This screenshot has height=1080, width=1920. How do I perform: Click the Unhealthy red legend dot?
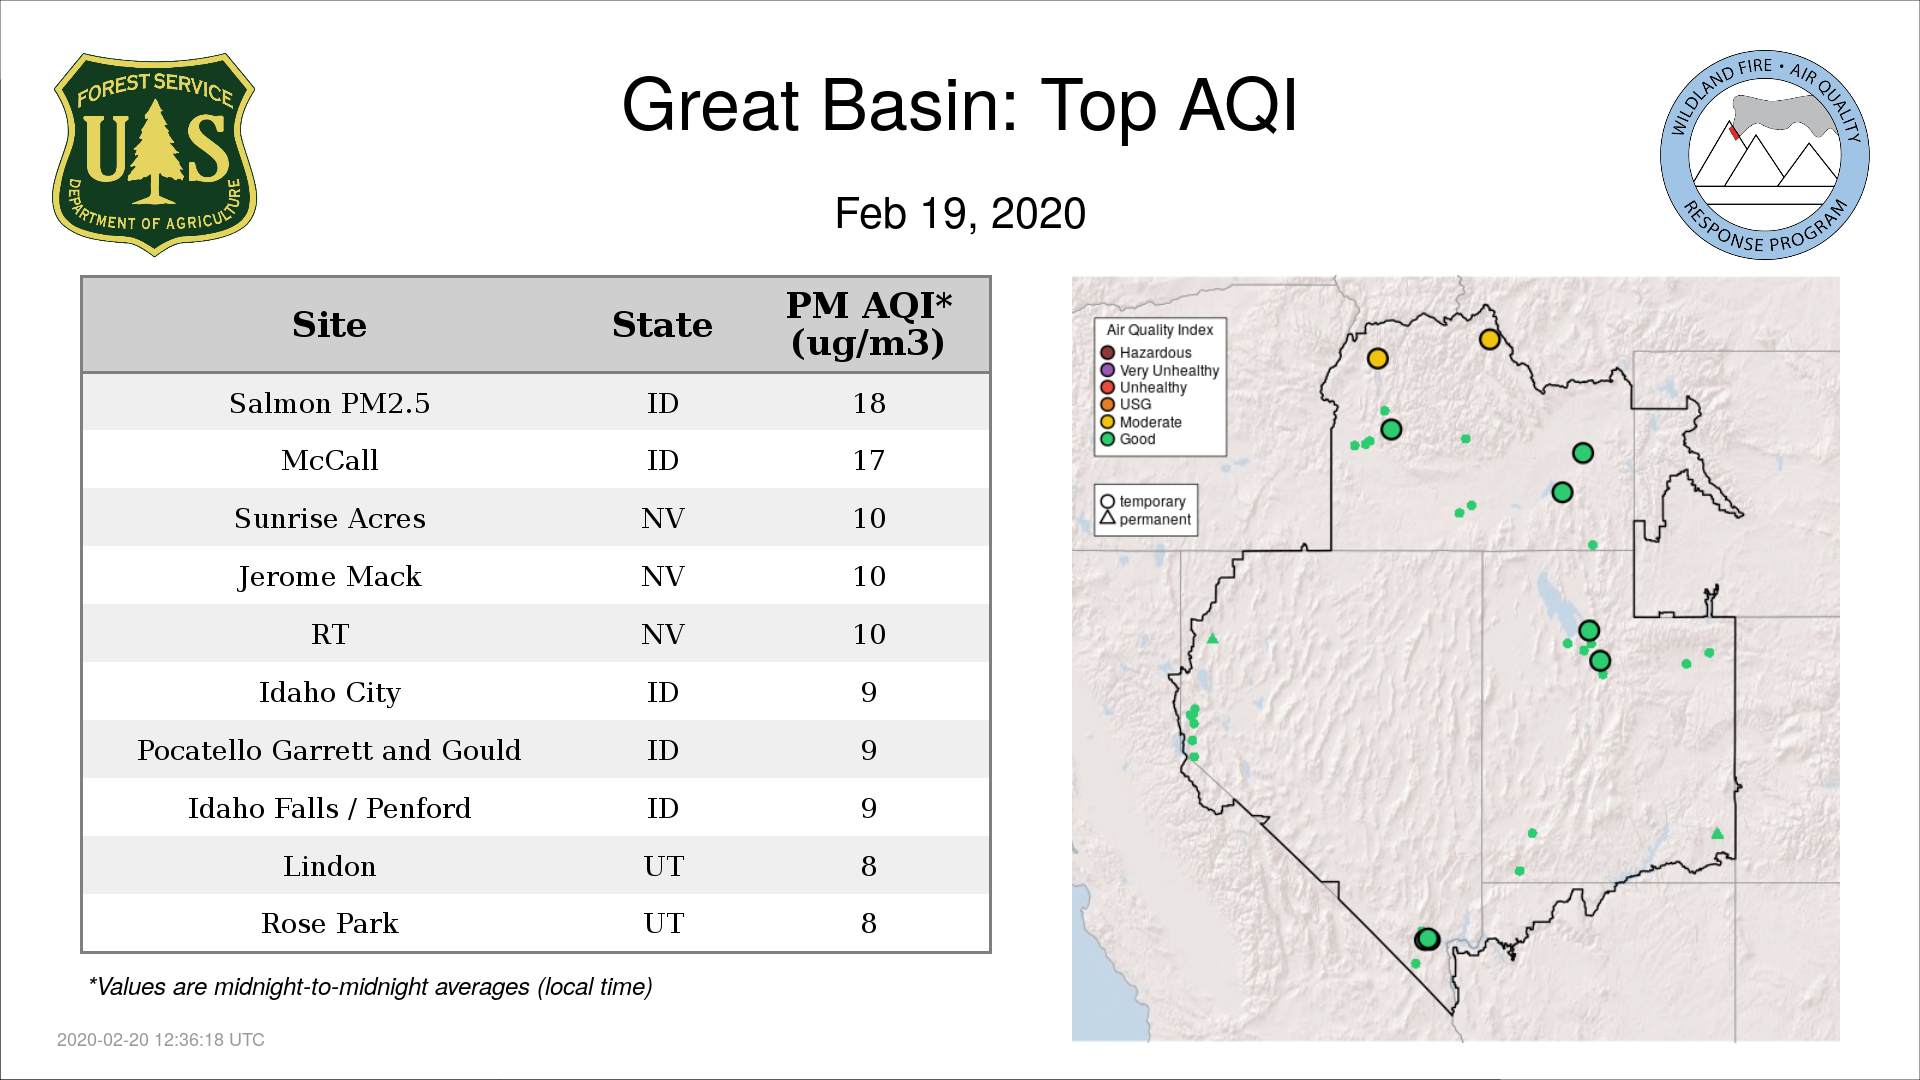pyautogui.click(x=1107, y=387)
